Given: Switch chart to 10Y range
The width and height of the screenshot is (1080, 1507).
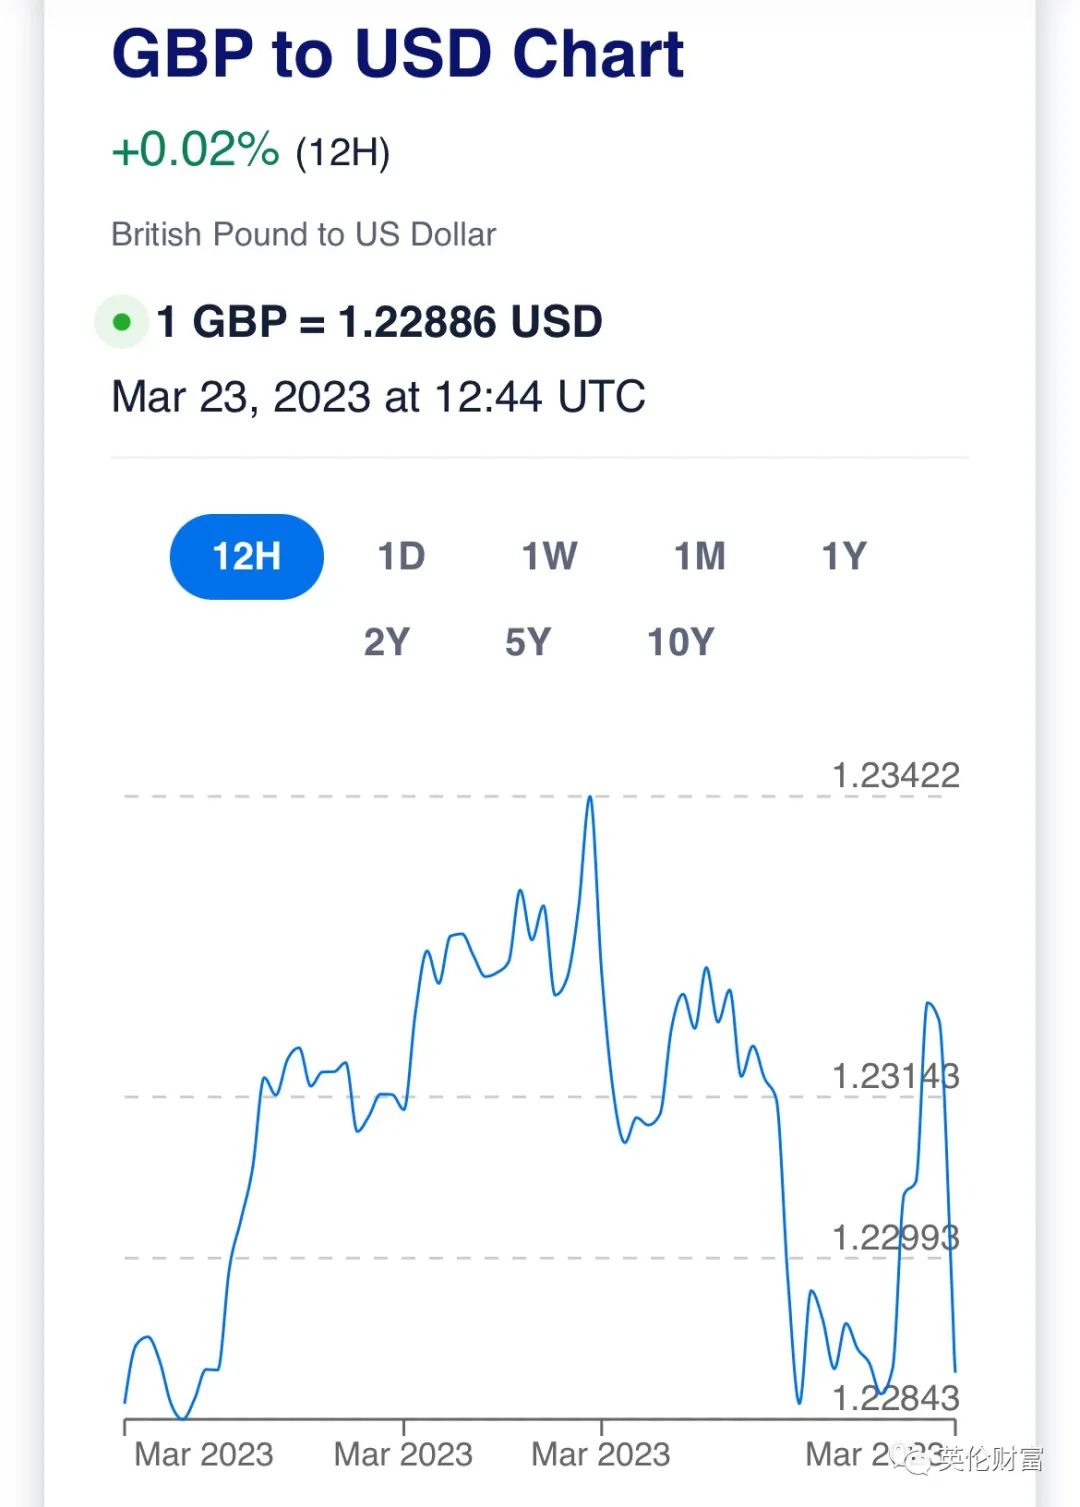Looking at the screenshot, I should pos(681,642).
